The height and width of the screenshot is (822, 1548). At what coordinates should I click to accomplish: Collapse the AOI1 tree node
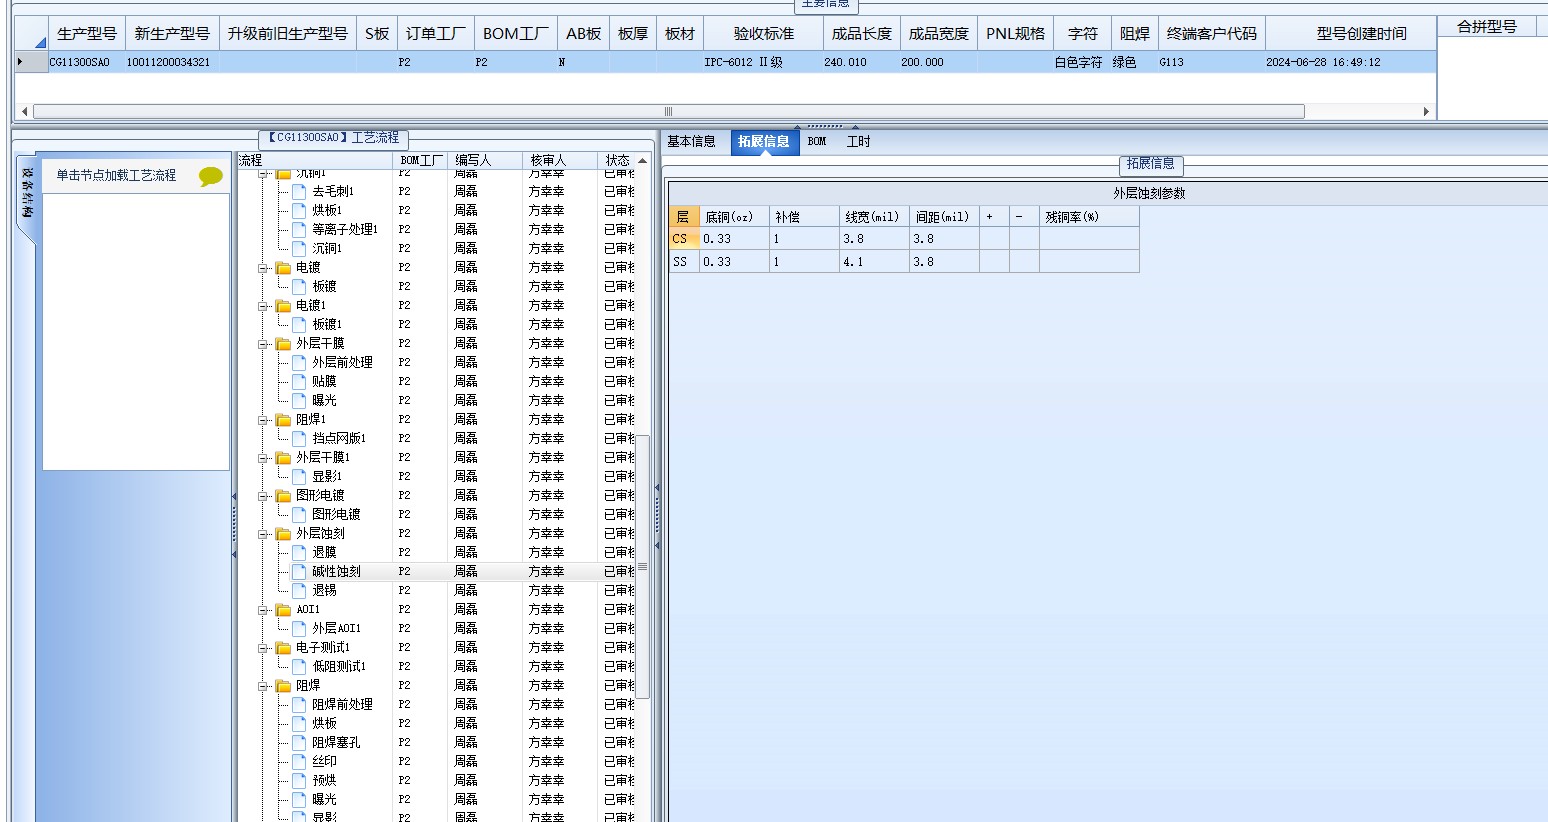(x=264, y=610)
